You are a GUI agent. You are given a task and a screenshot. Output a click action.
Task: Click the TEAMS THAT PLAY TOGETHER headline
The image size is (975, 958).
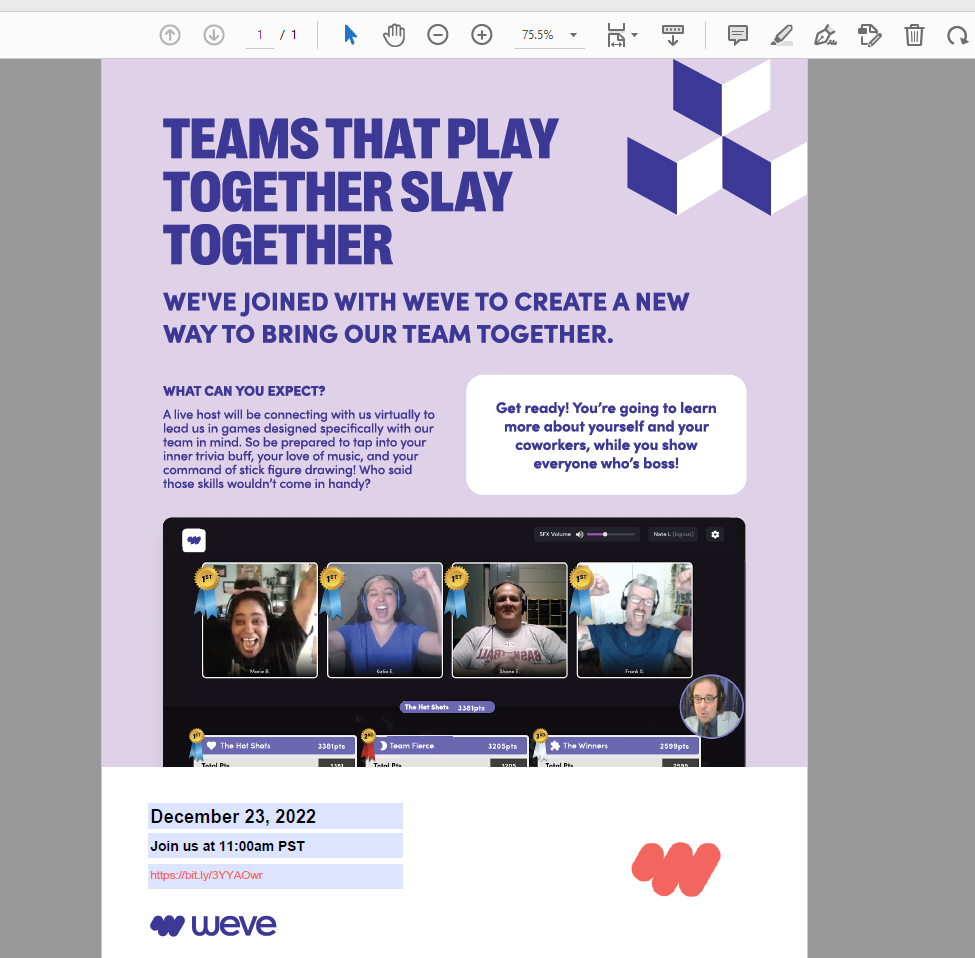click(361, 192)
